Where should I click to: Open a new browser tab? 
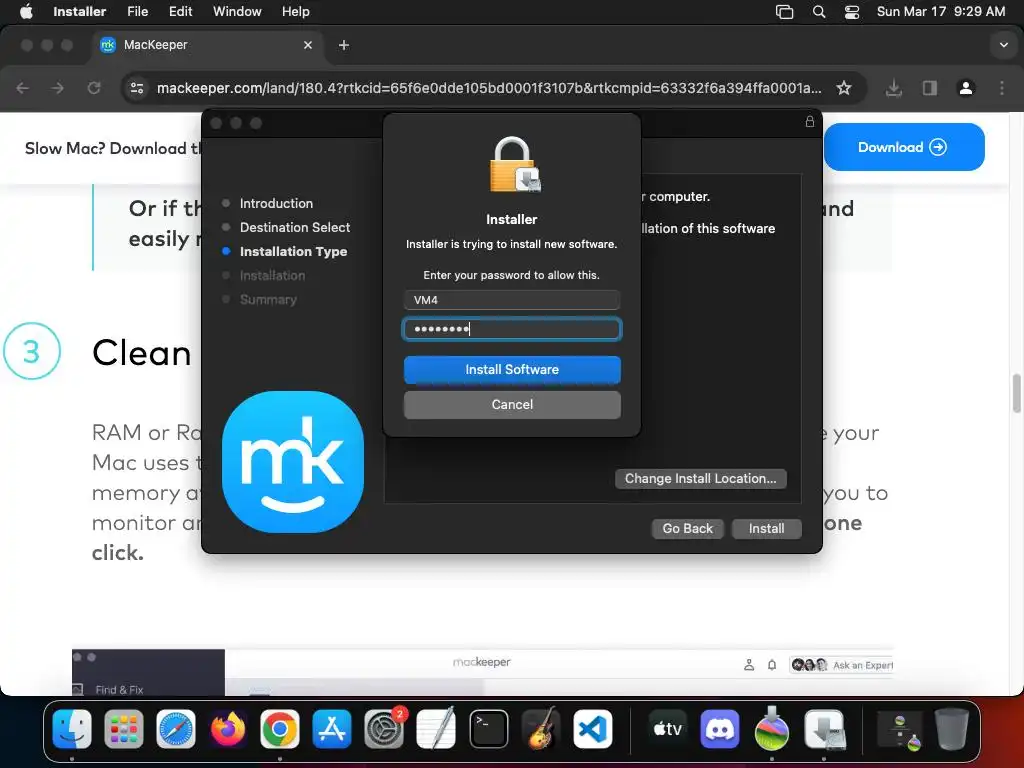point(344,45)
